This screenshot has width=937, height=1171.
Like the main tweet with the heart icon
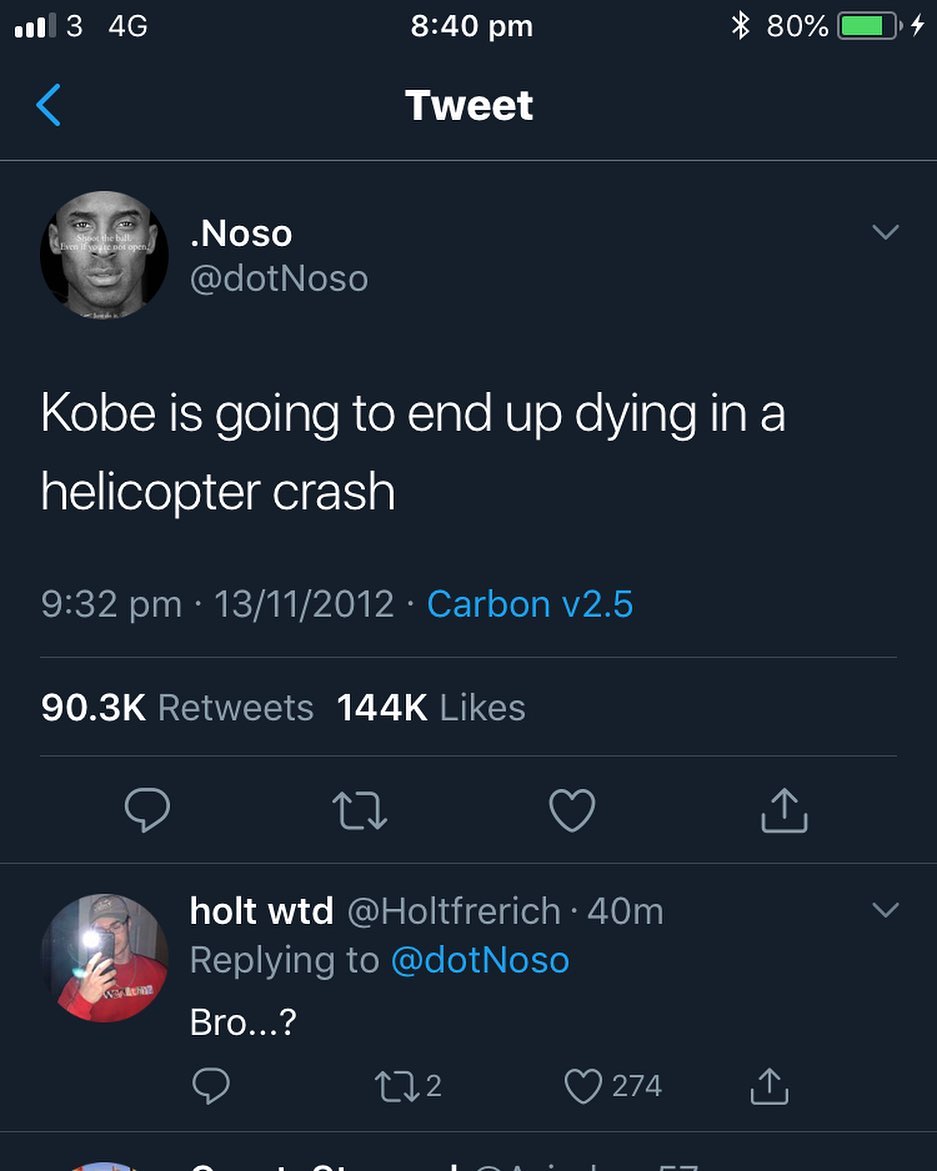pyautogui.click(x=573, y=810)
